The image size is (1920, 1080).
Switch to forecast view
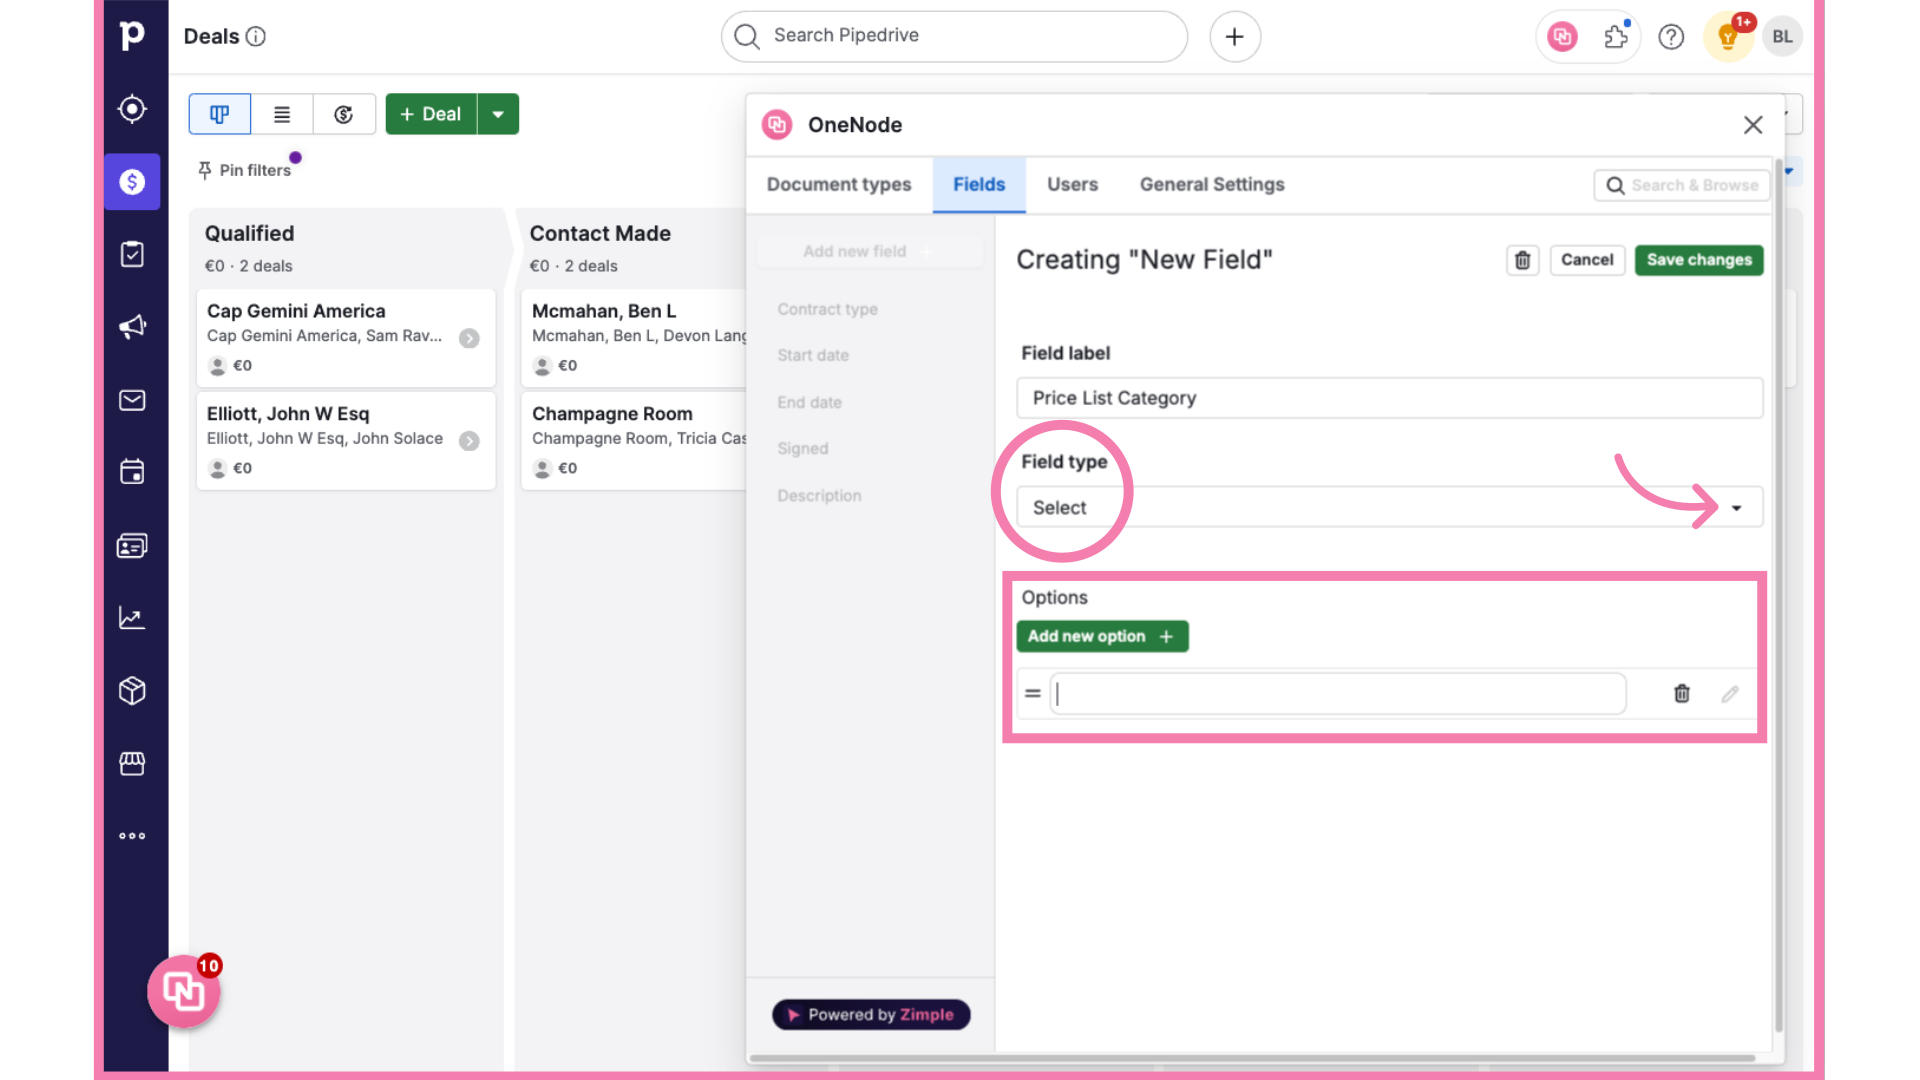(344, 114)
